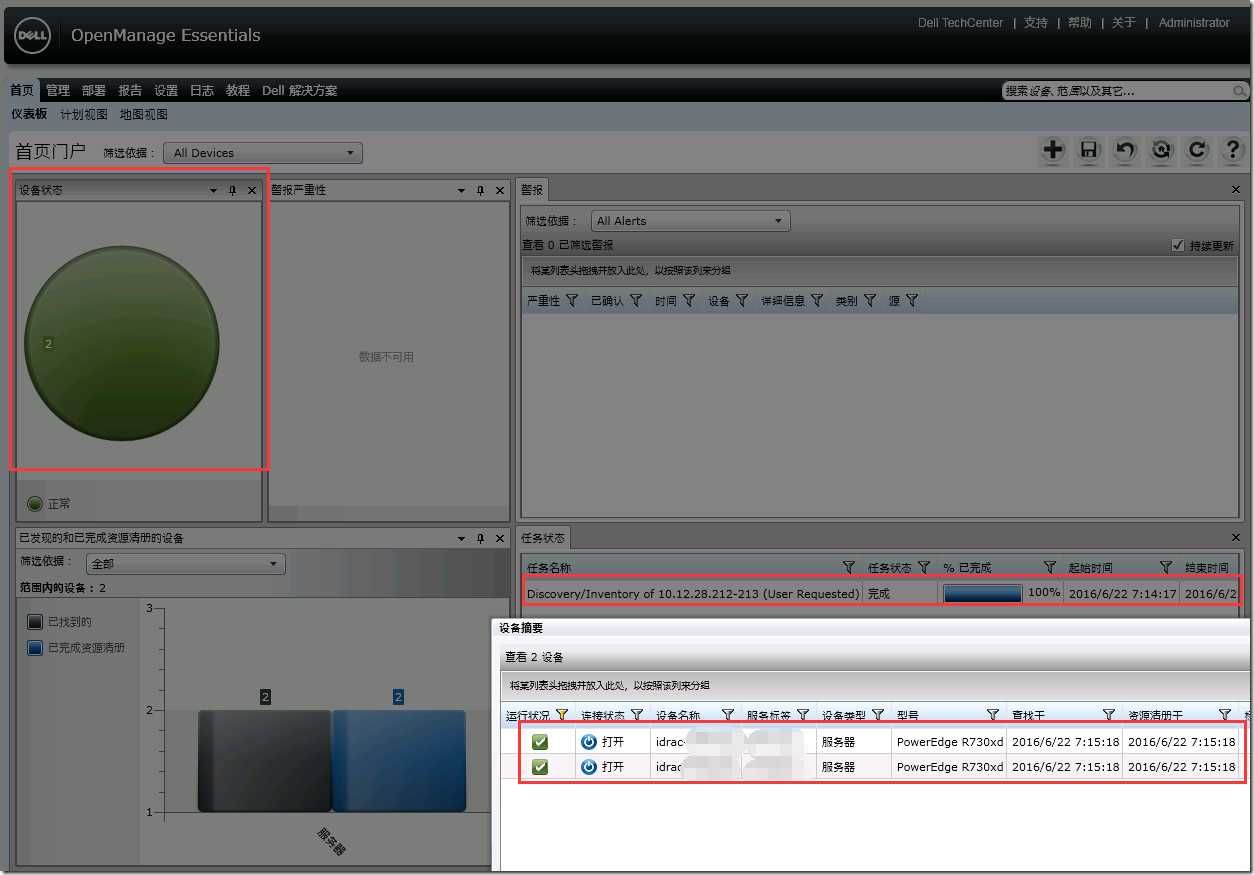Filter tasks by the 任务状态 column

(924, 567)
